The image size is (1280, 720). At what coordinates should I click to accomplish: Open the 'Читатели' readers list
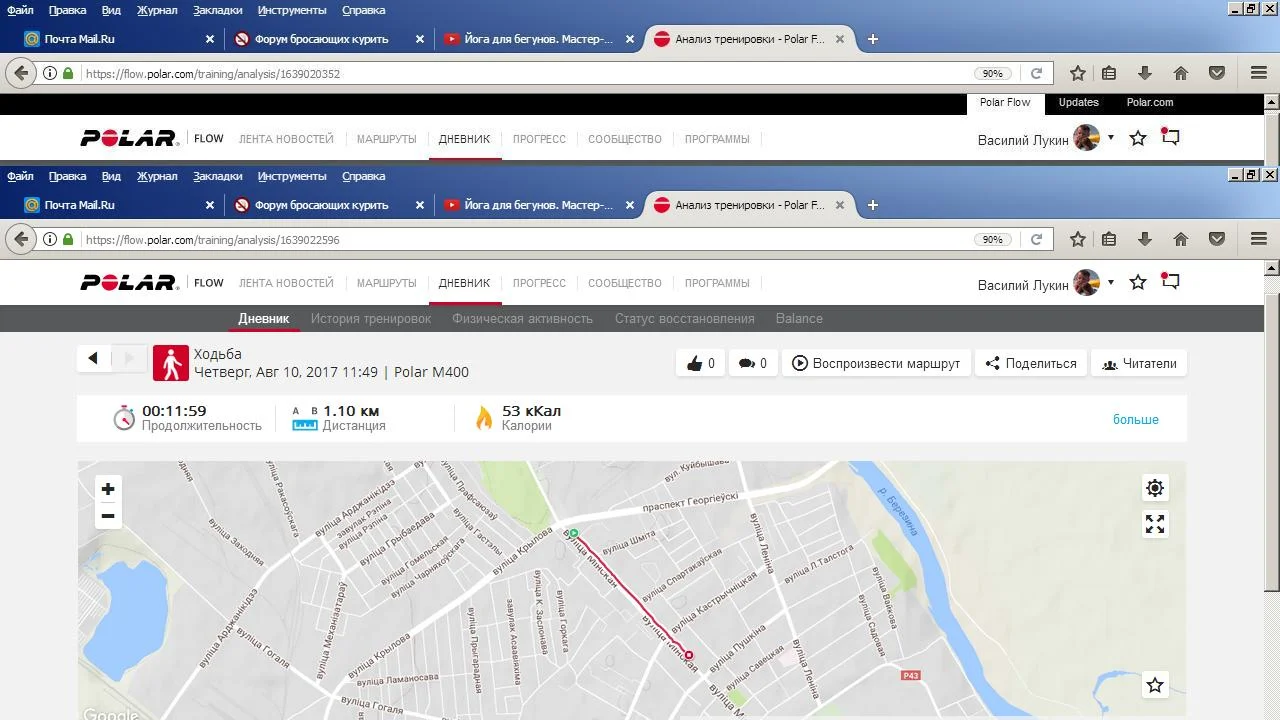[1138, 364]
